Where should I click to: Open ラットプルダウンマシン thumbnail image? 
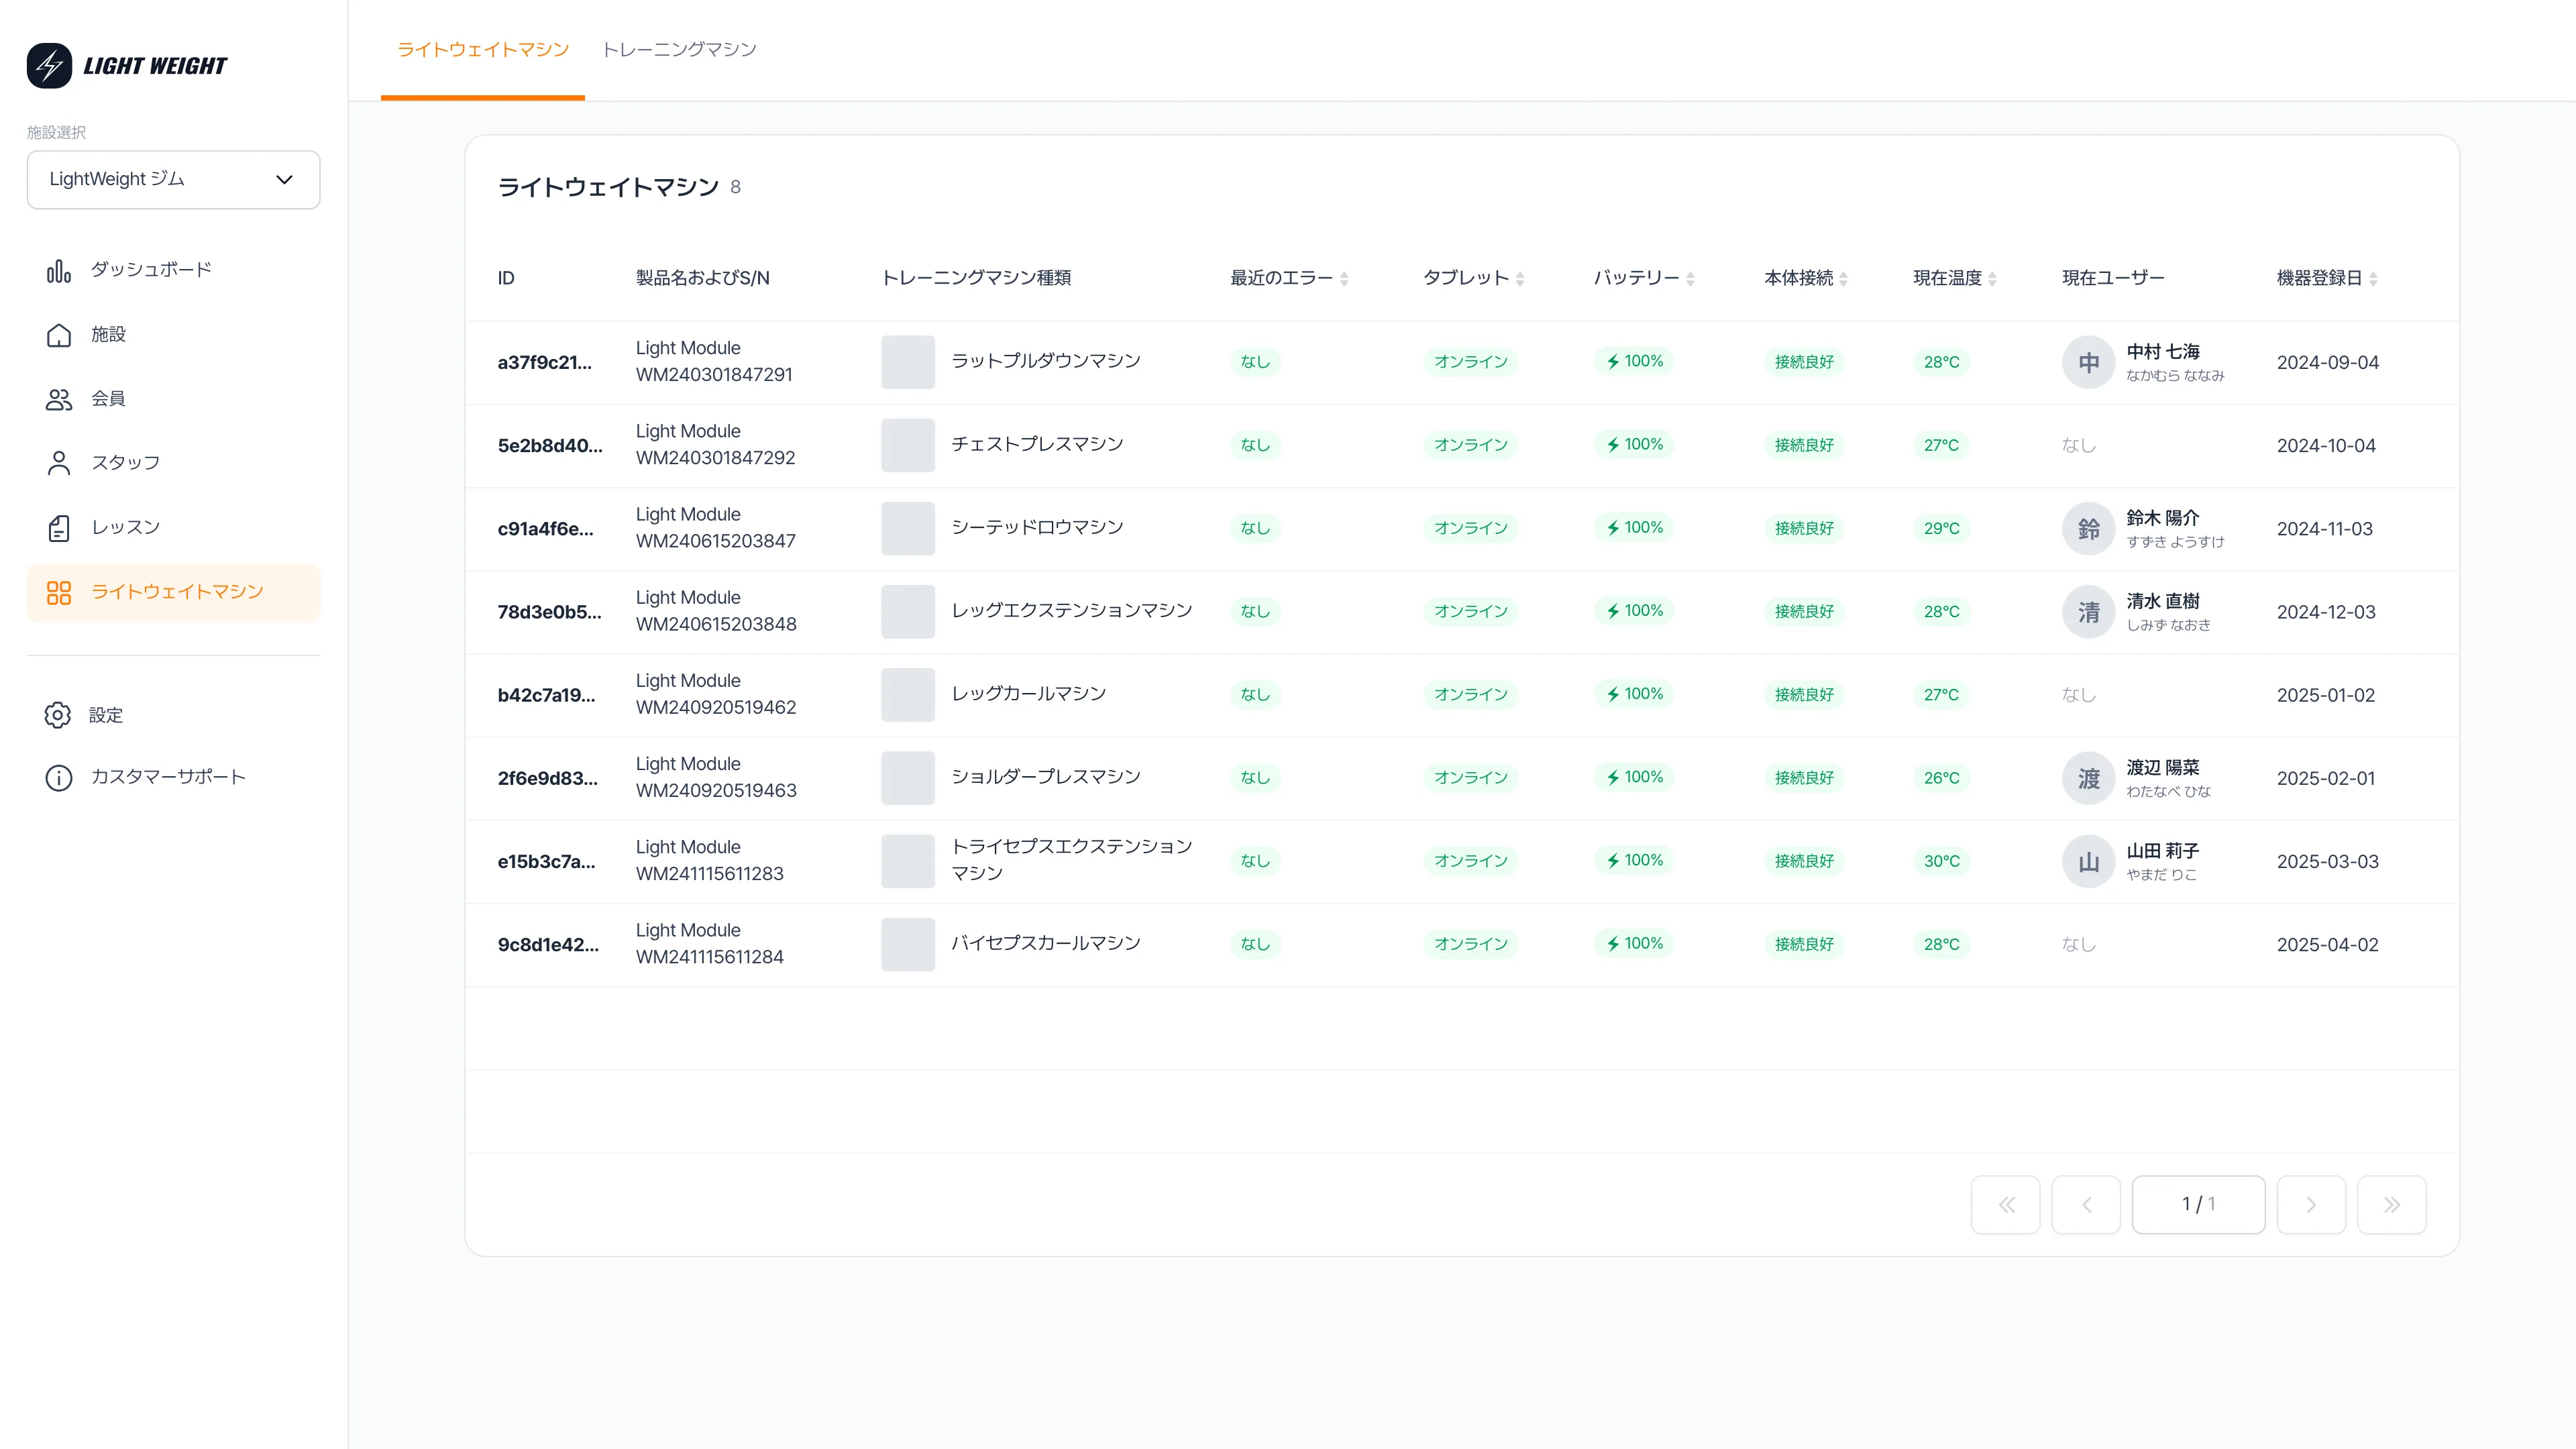[908, 362]
